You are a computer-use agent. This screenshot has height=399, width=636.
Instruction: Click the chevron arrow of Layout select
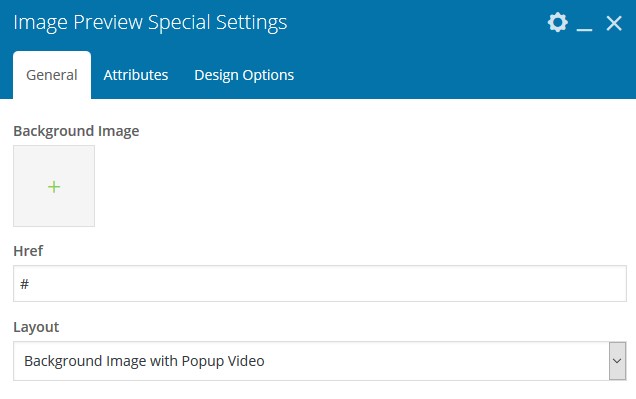click(x=617, y=361)
